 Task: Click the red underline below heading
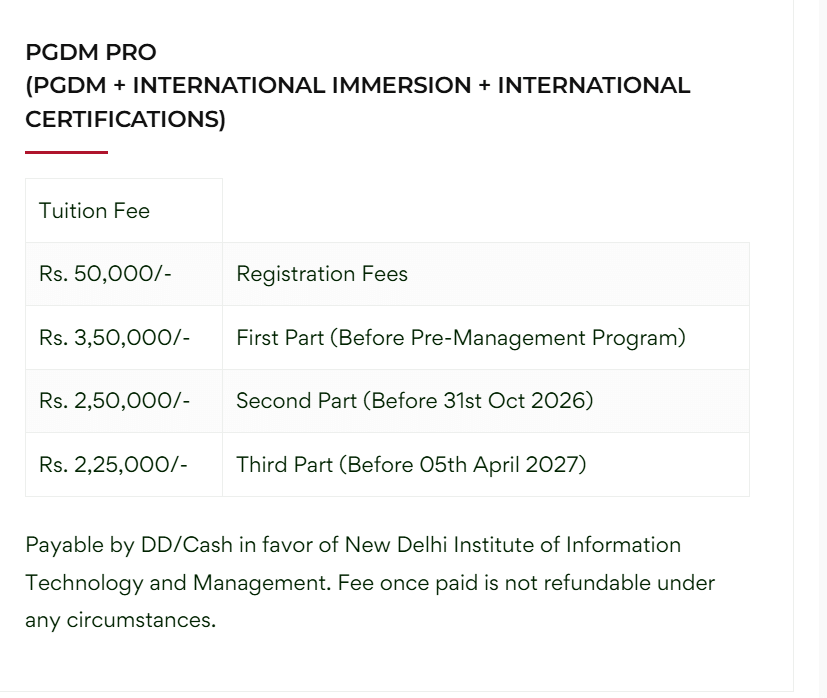click(66, 152)
